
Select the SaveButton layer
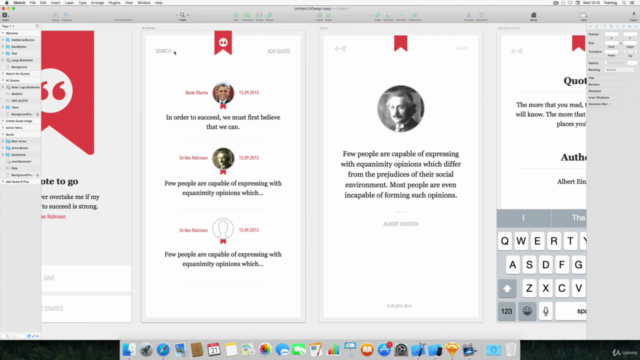click(x=20, y=47)
